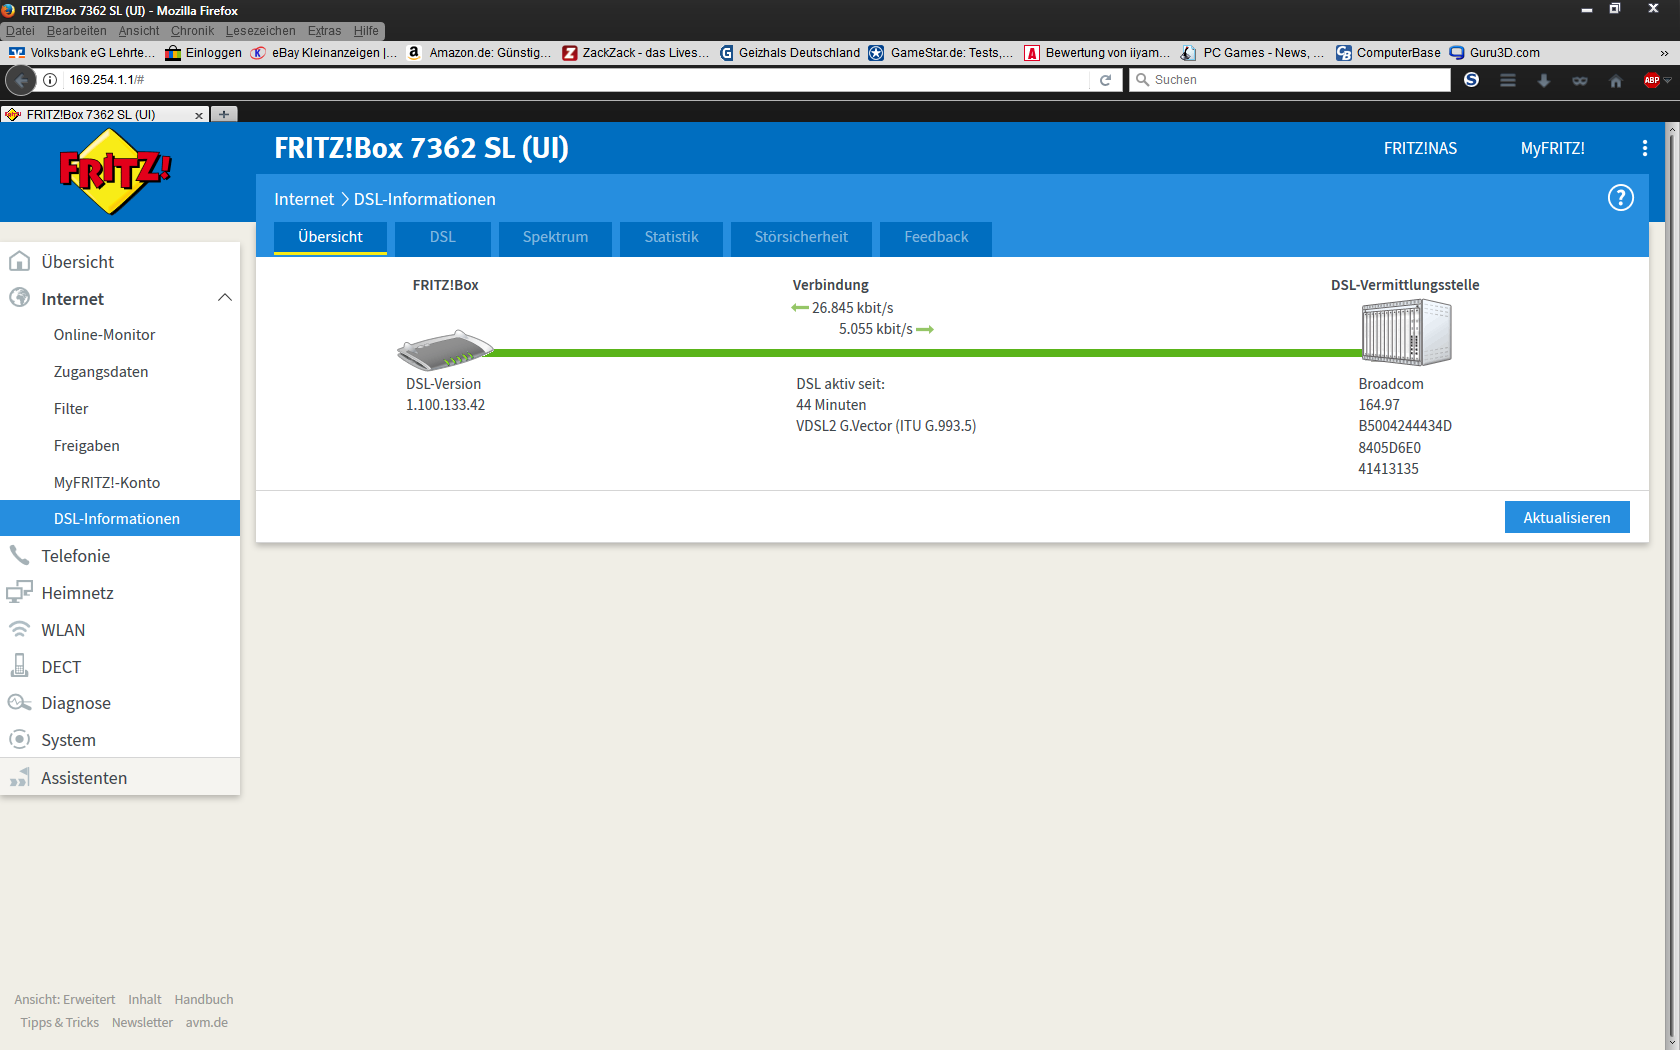This screenshot has width=1680, height=1050.
Task: Click the S extension icon in toolbar
Action: 1472,80
